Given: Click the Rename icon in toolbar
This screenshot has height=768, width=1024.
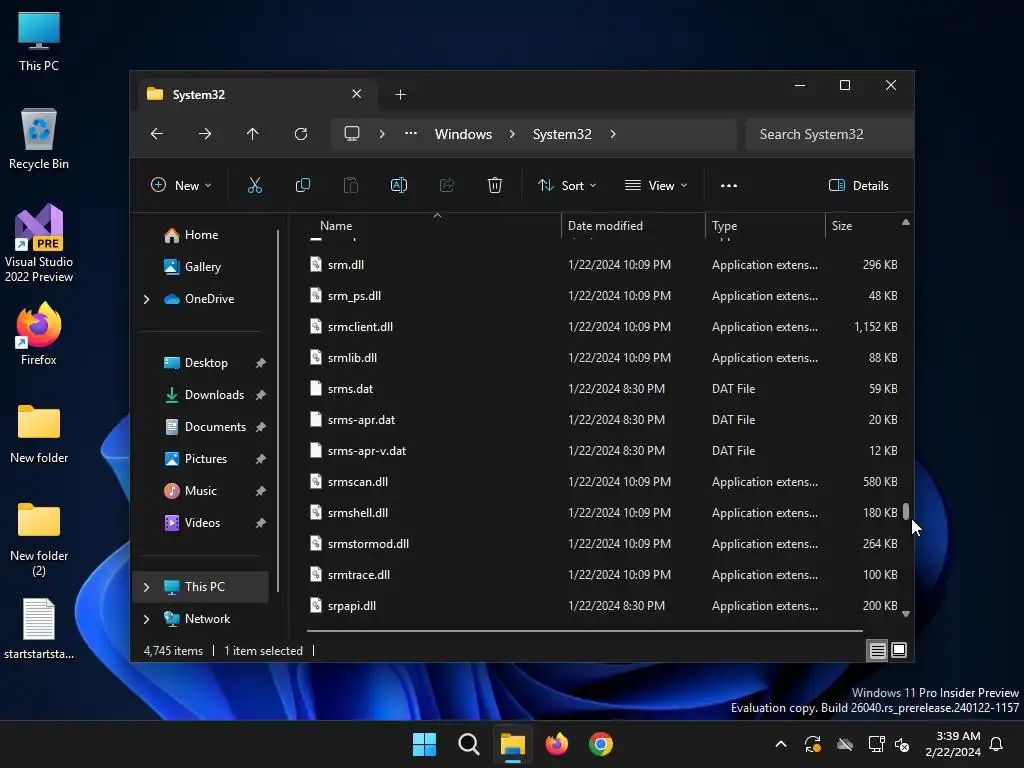Looking at the screenshot, I should coord(399,185).
